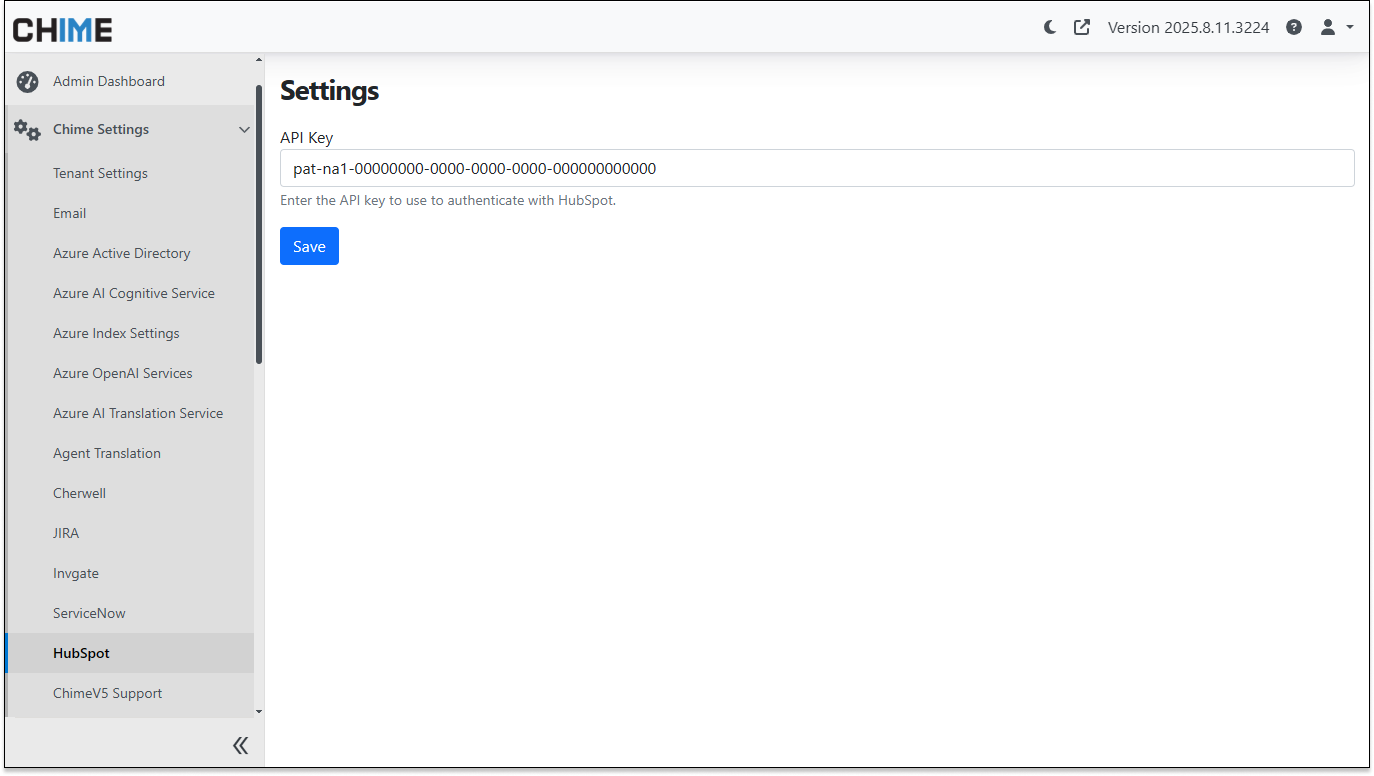Image resolution: width=1374 pixels, height=776 pixels.
Task: Click sidebar scroll down arrow
Action: 259,711
